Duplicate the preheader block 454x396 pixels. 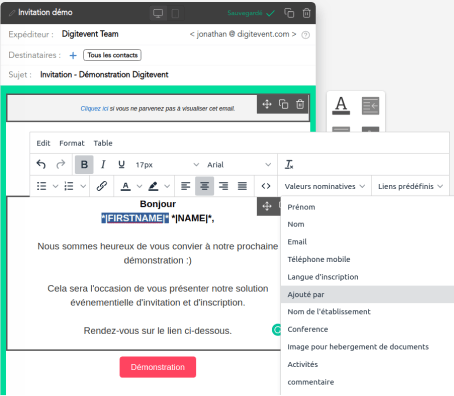pyautogui.click(x=283, y=104)
